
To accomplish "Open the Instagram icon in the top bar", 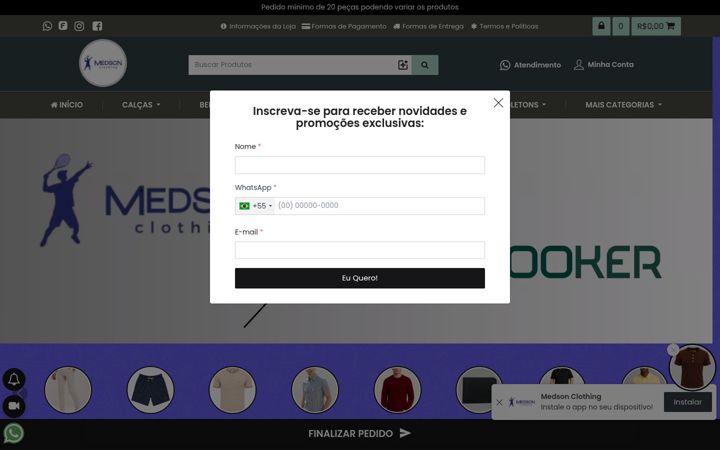I will (79, 26).
